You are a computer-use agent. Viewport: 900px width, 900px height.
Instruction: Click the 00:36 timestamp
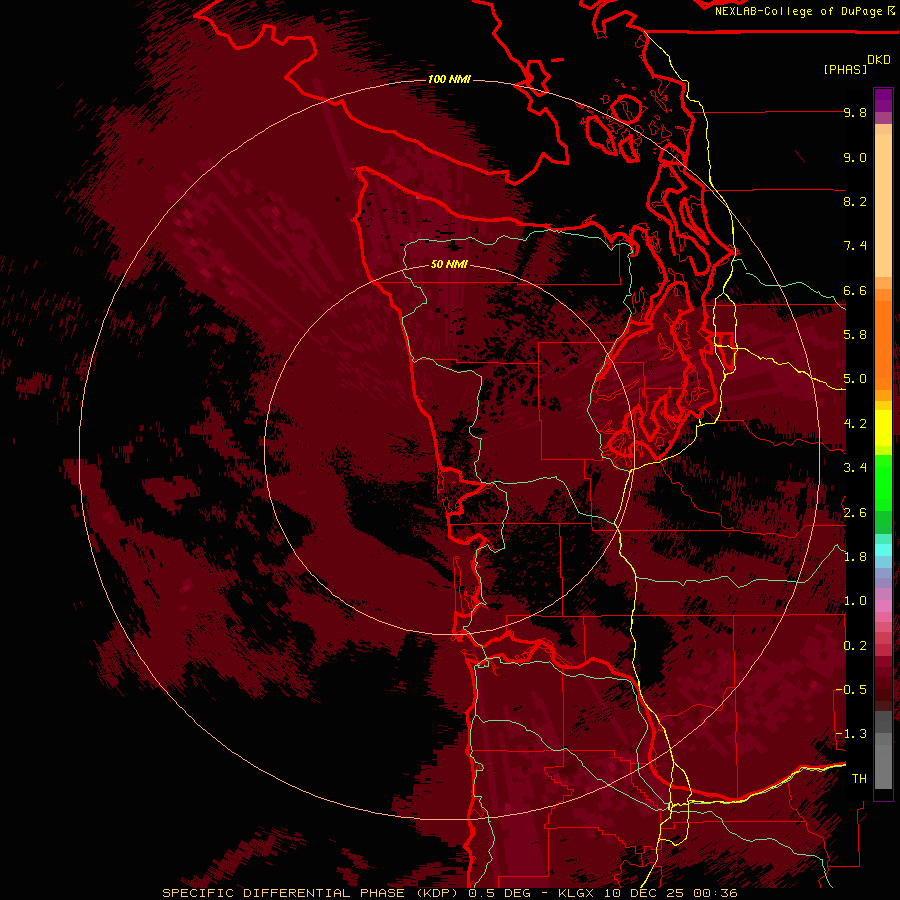pos(715,893)
